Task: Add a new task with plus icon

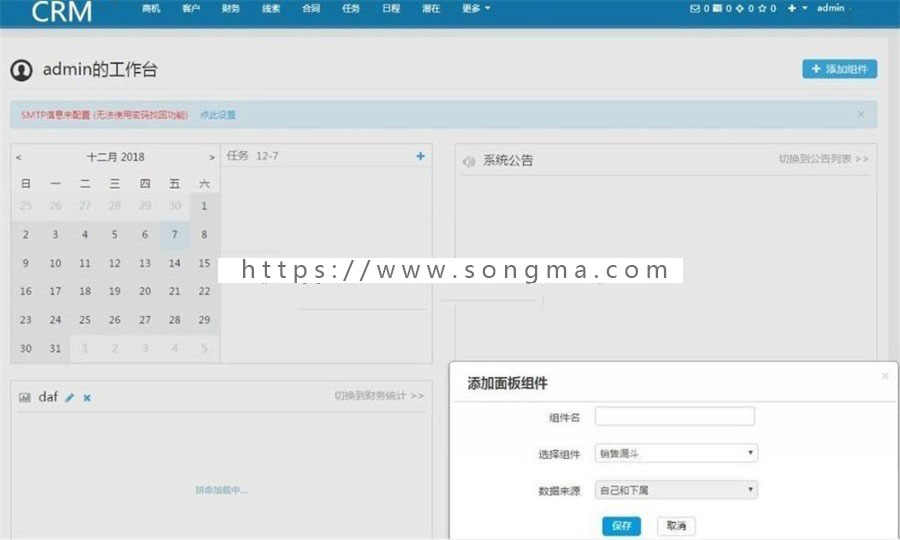Action: point(421,156)
